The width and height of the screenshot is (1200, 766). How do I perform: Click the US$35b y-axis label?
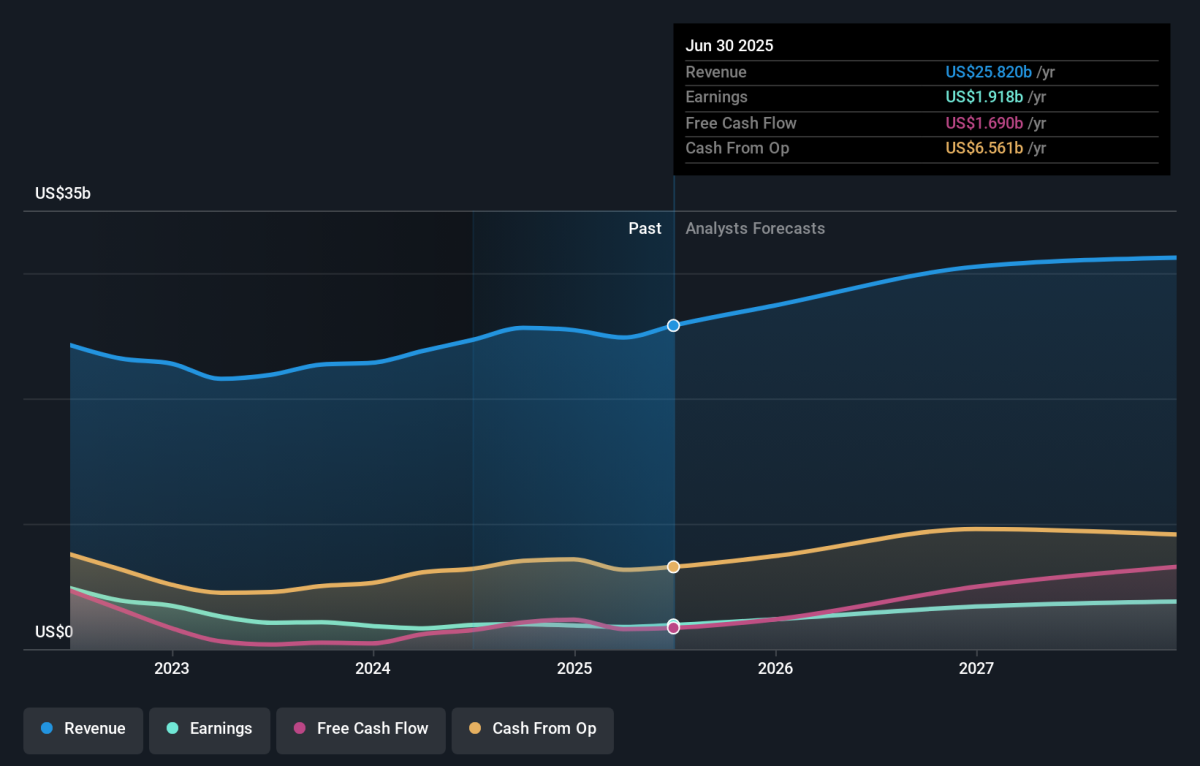point(63,194)
